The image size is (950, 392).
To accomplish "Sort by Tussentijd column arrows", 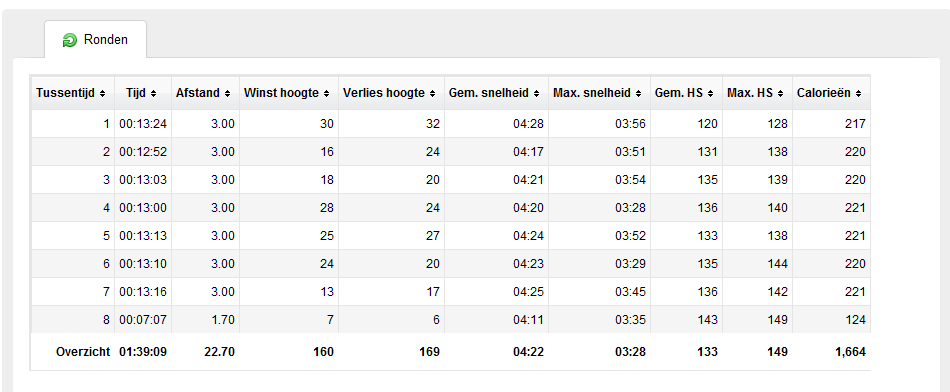I will coord(102,93).
